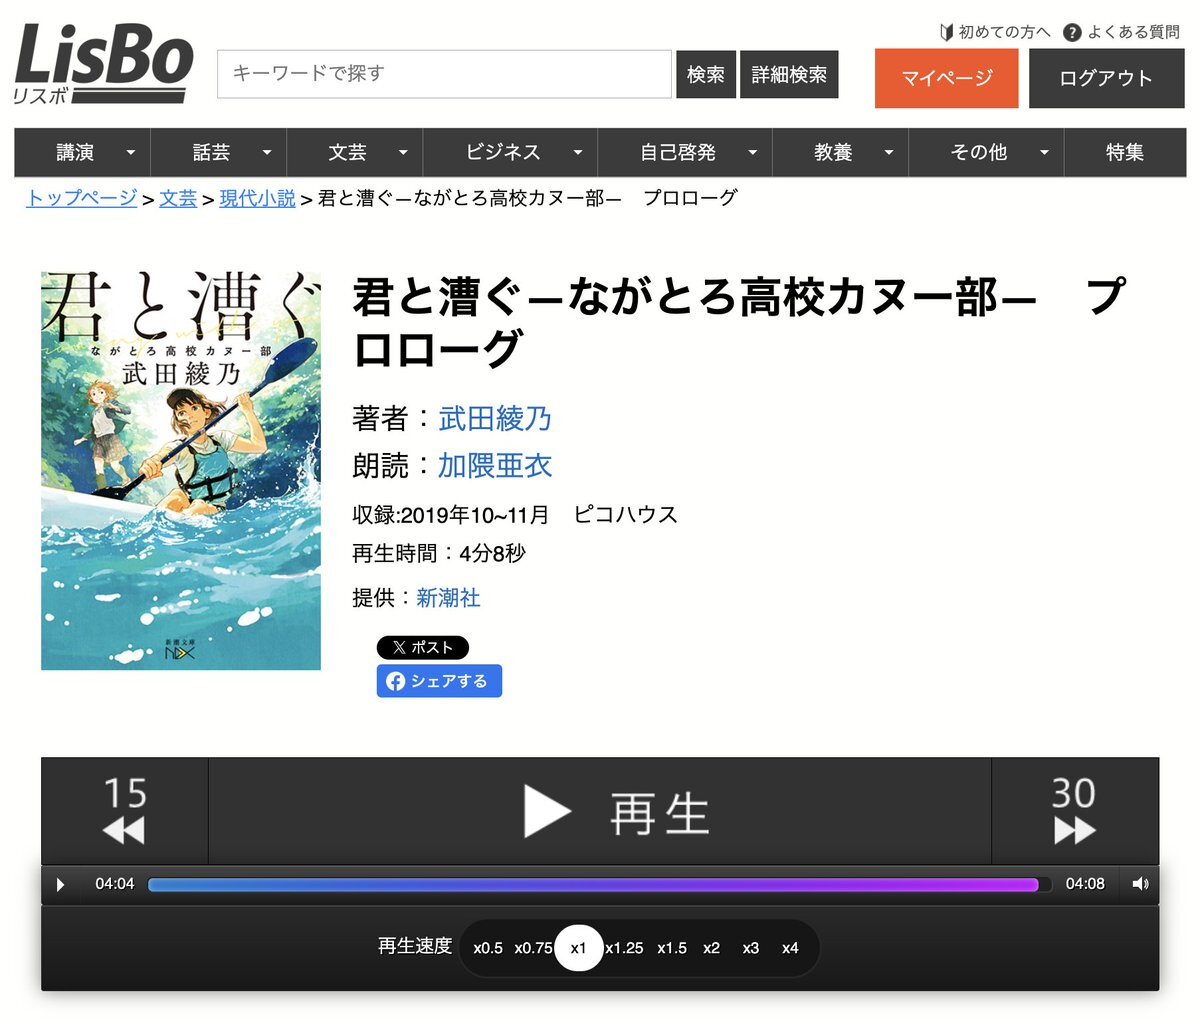Share on Facebook with シェアする button

pyautogui.click(x=439, y=681)
